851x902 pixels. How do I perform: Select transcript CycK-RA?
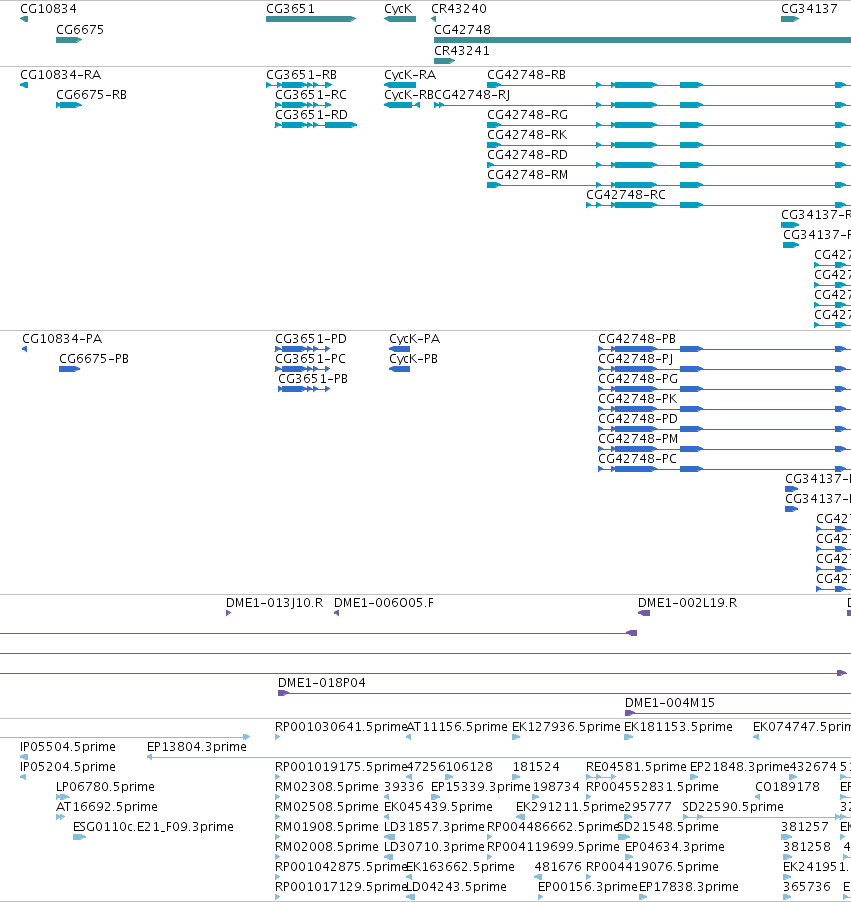pyautogui.click(x=410, y=75)
